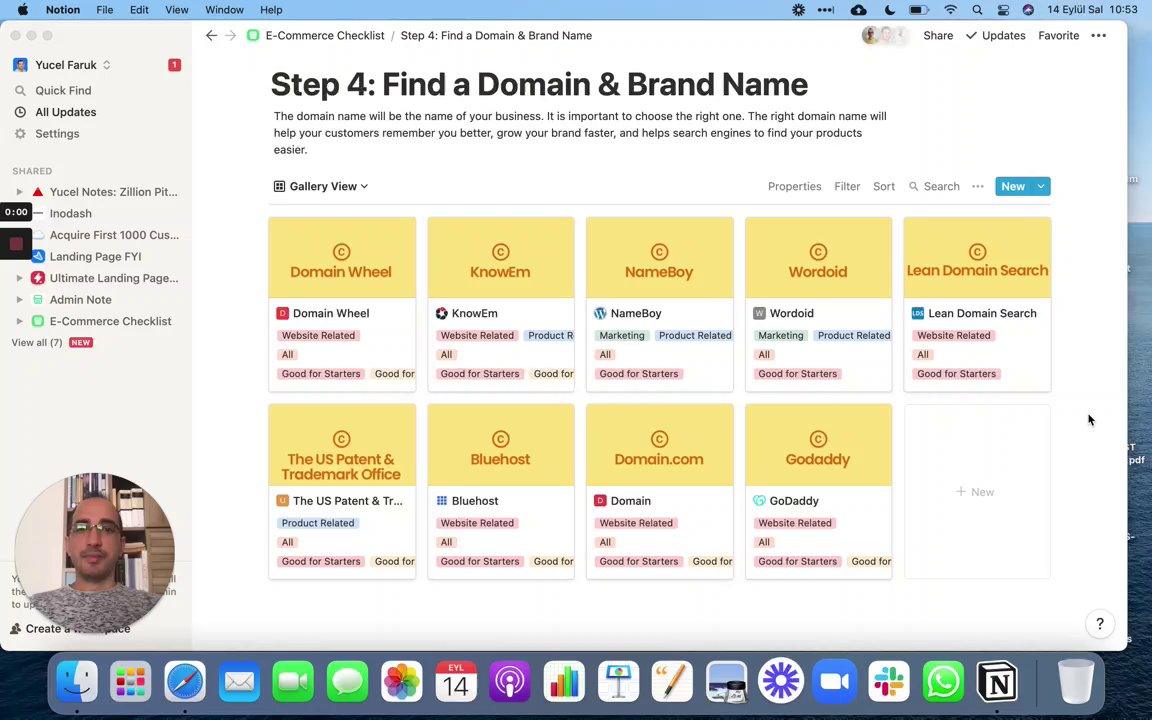
Task: Open WhatsApp from the dock
Action: 943,682
